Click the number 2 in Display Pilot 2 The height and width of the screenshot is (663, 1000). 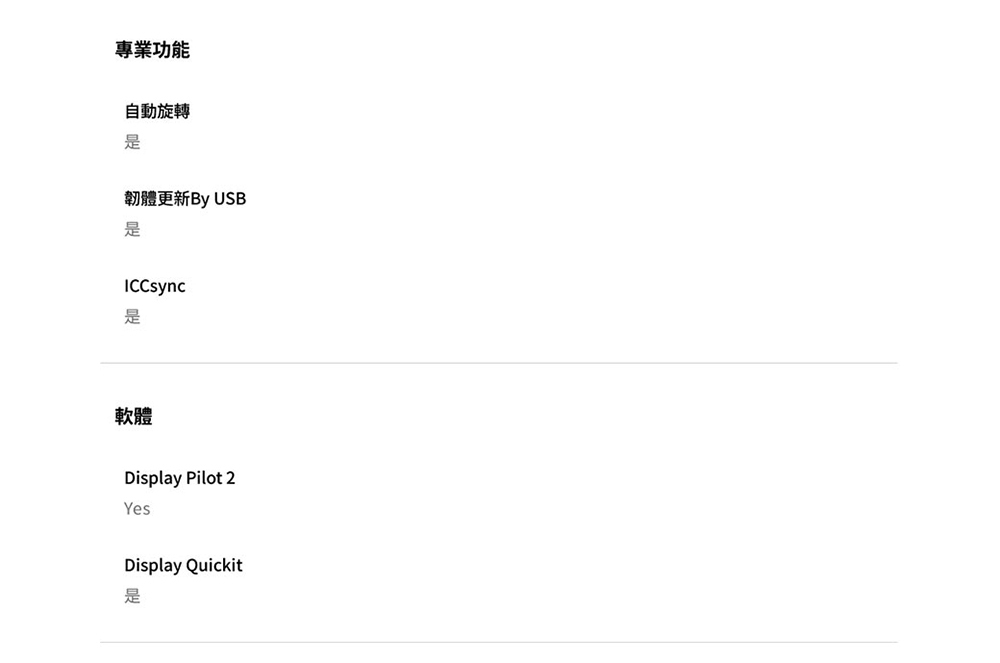[230, 478]
